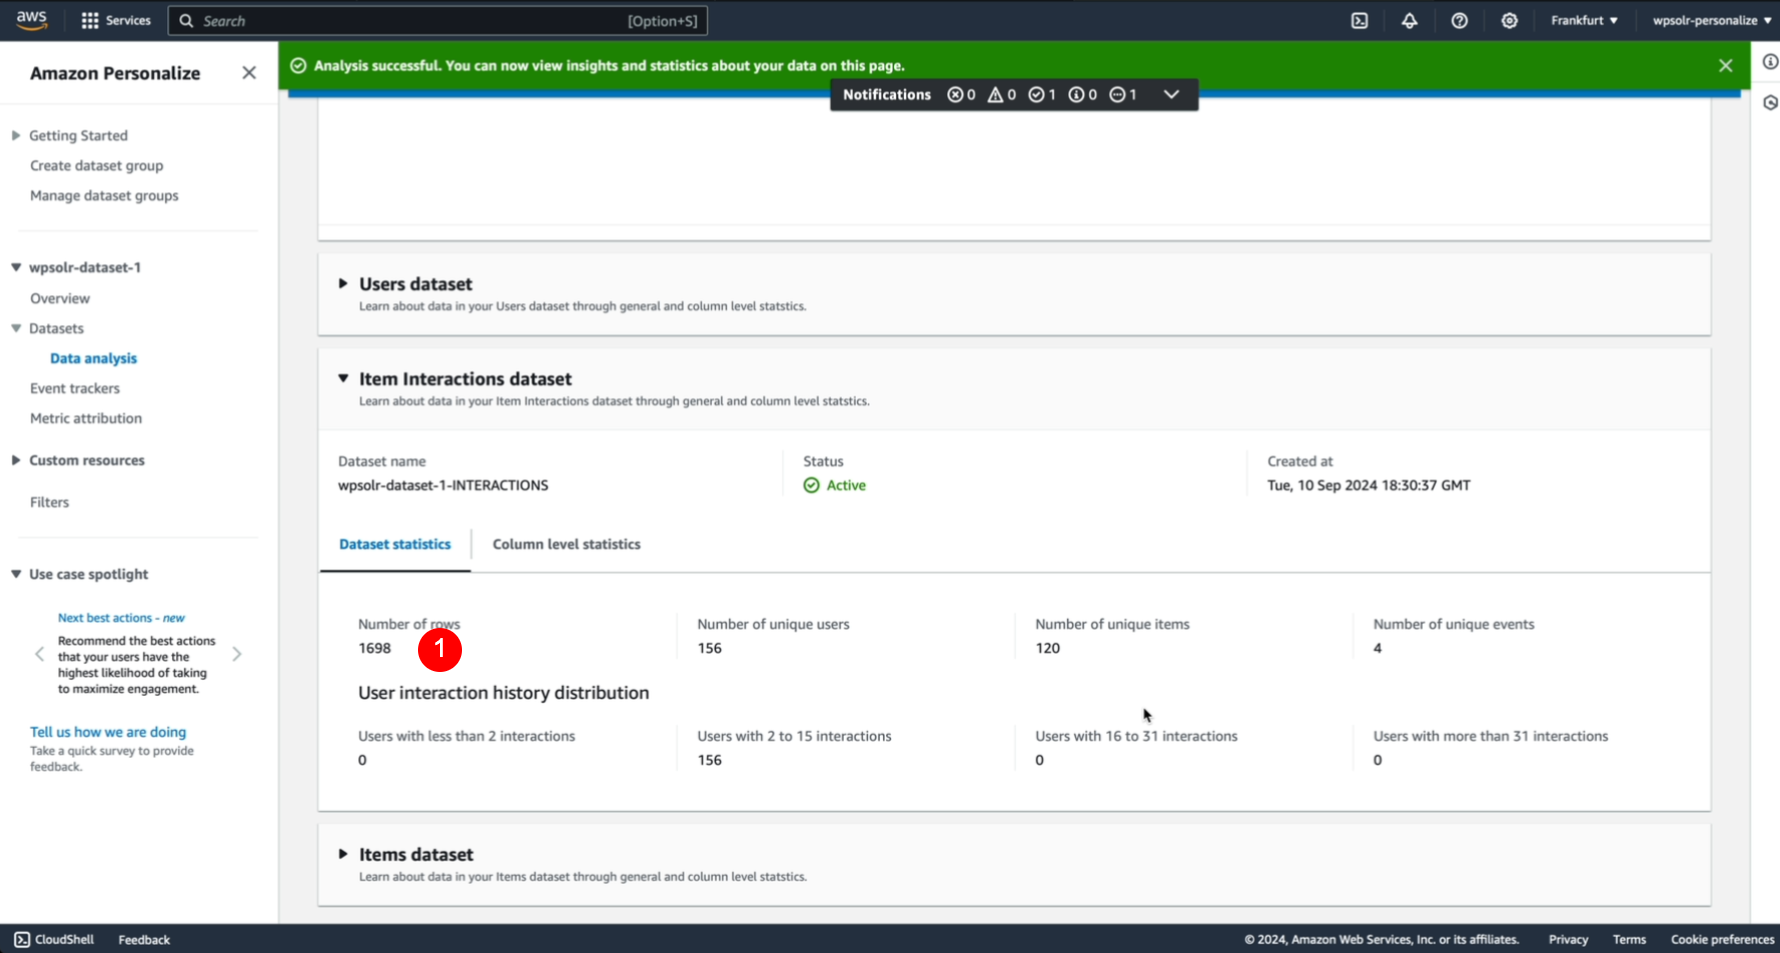Select Data analysis in sidebar
The width and height of the screenshot is (1780, 953).
pyautogui.click(x=93, y=358)
